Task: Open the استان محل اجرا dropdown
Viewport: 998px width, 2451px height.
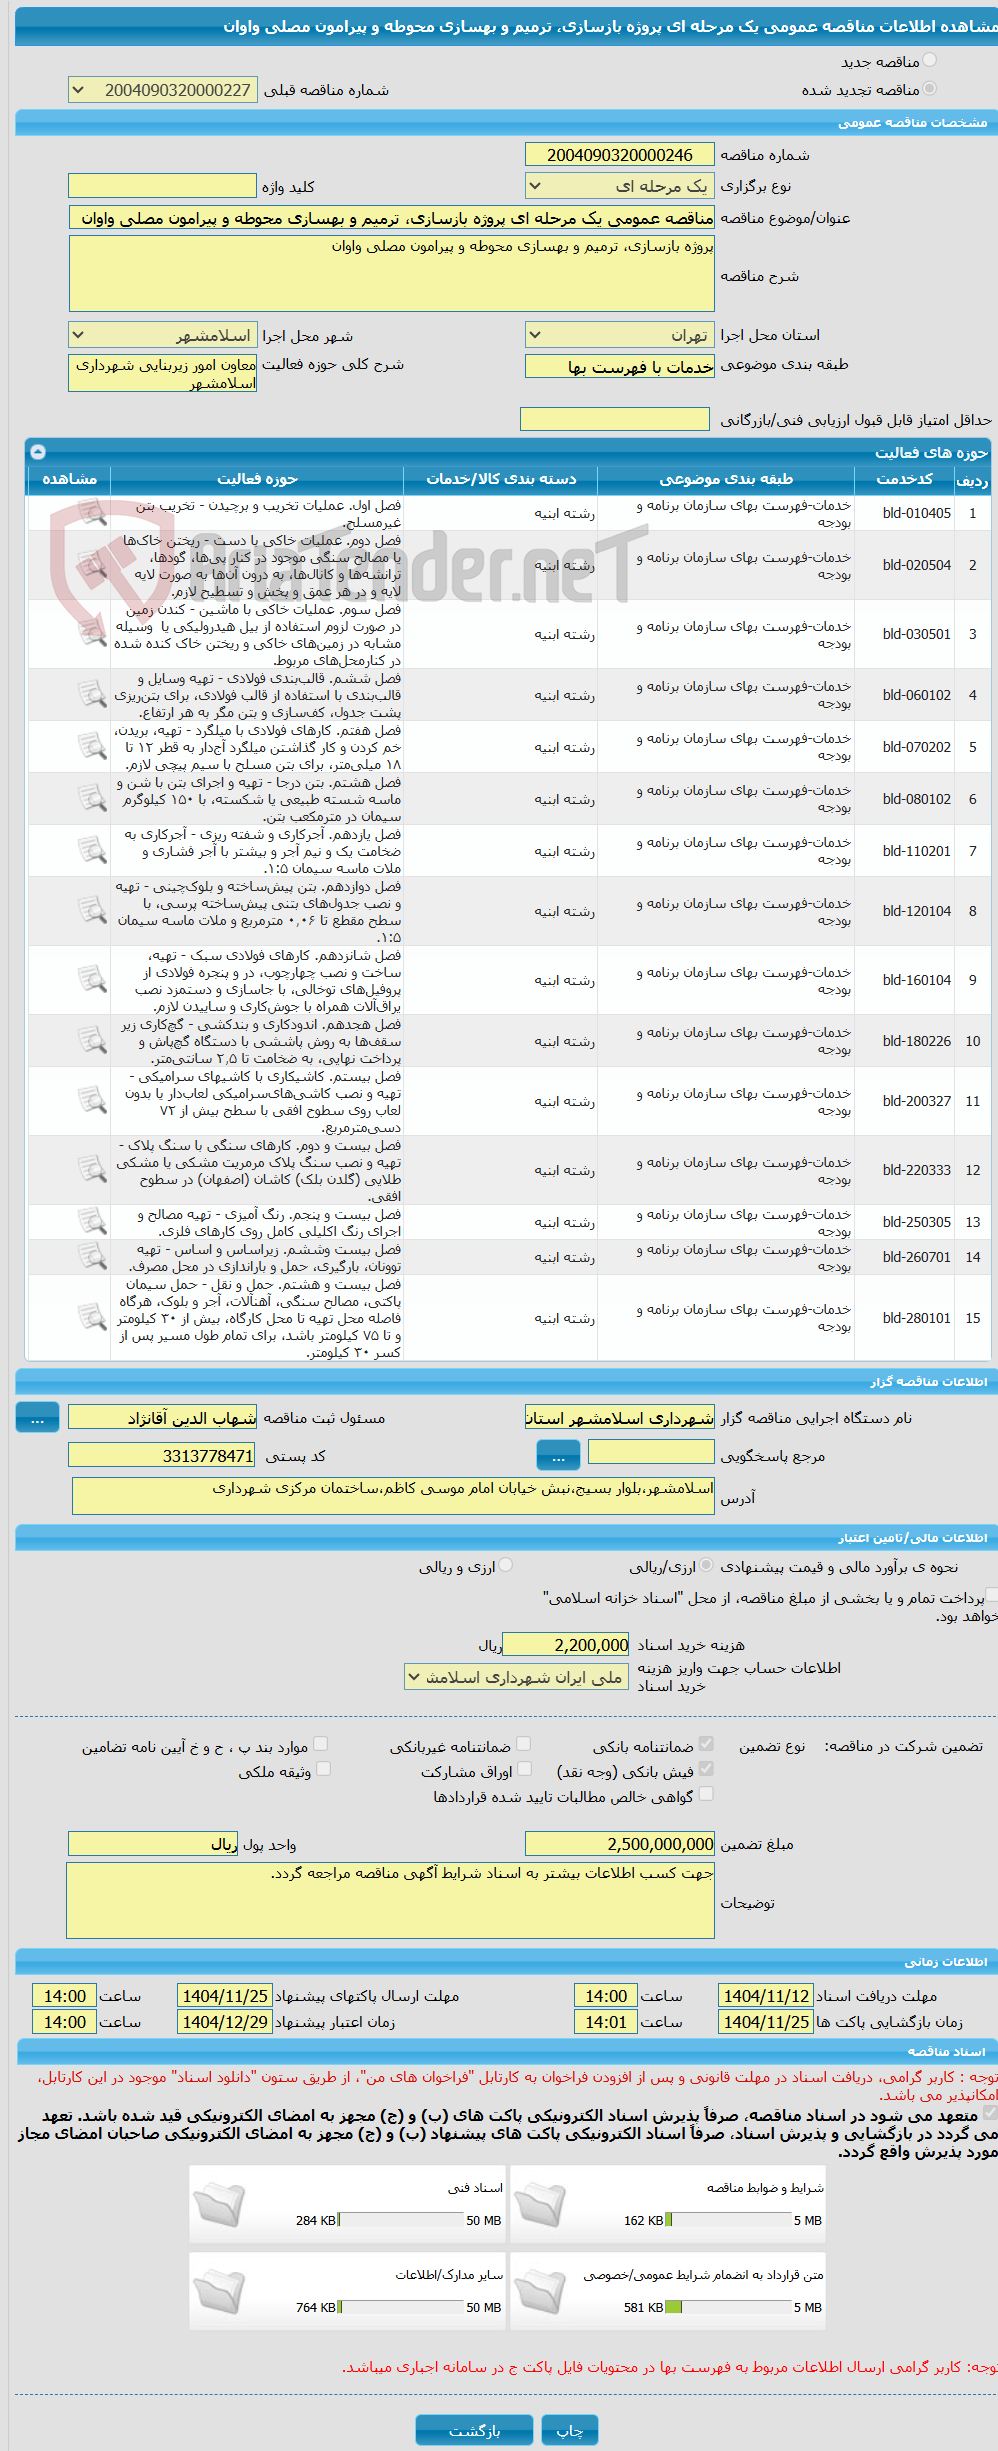Action: pos(619,335)
